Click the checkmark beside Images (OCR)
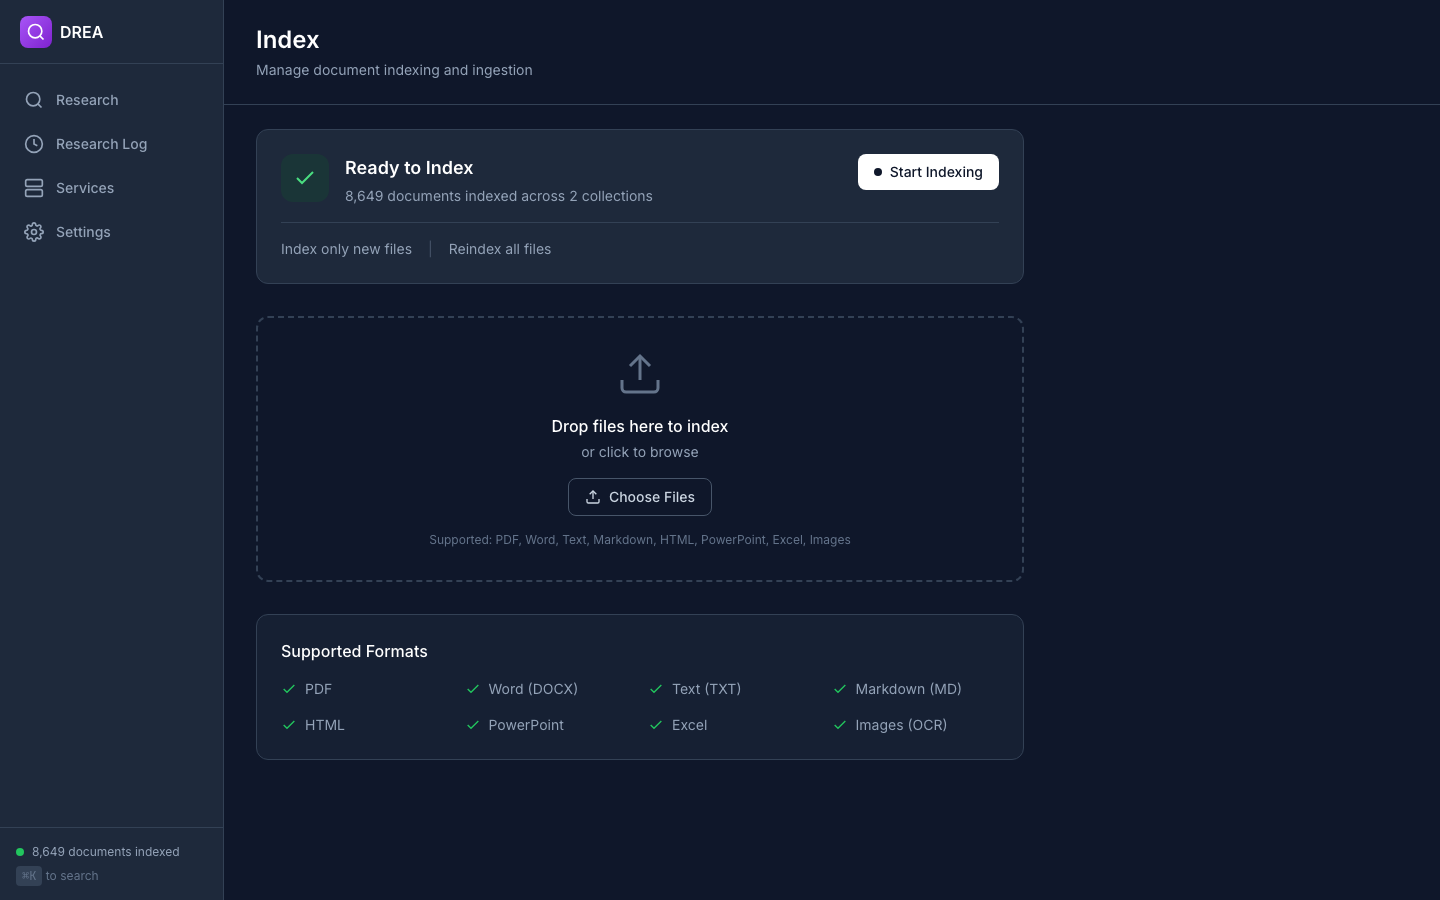This screenshot has width=1440, height=900. (x=840, y=725)
